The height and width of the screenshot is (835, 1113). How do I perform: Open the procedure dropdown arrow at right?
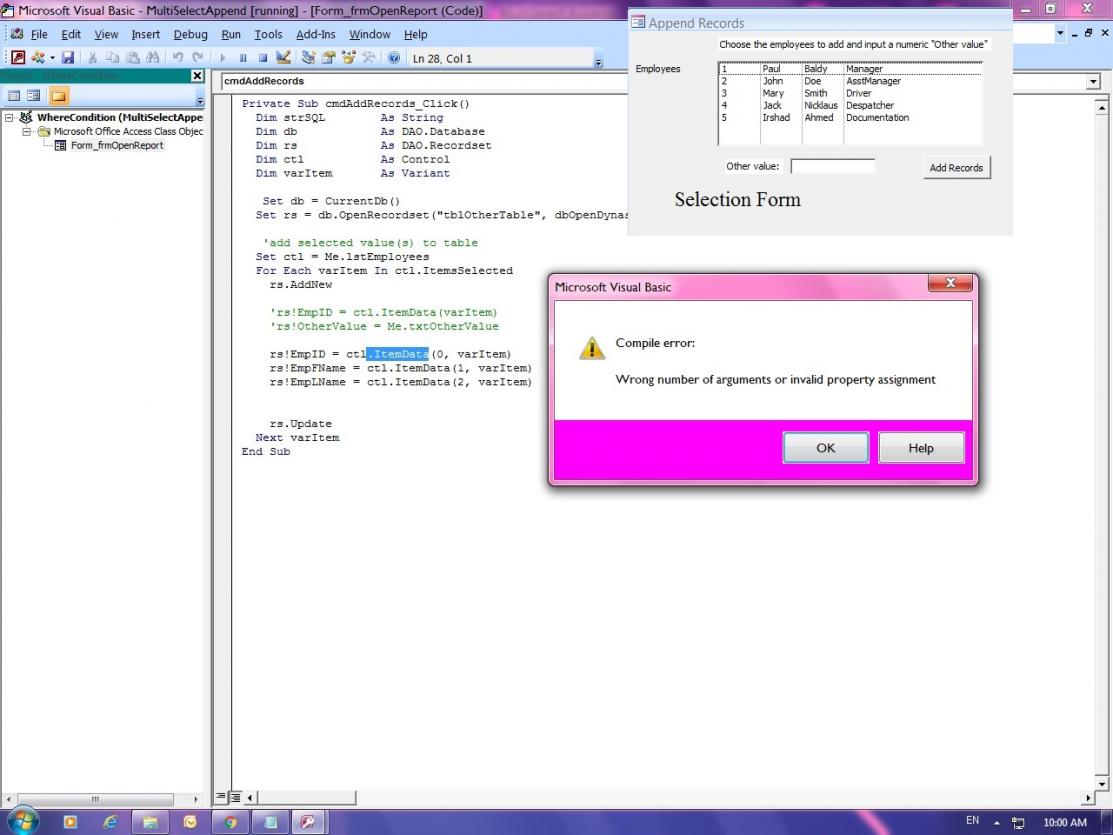(1092, 82)
